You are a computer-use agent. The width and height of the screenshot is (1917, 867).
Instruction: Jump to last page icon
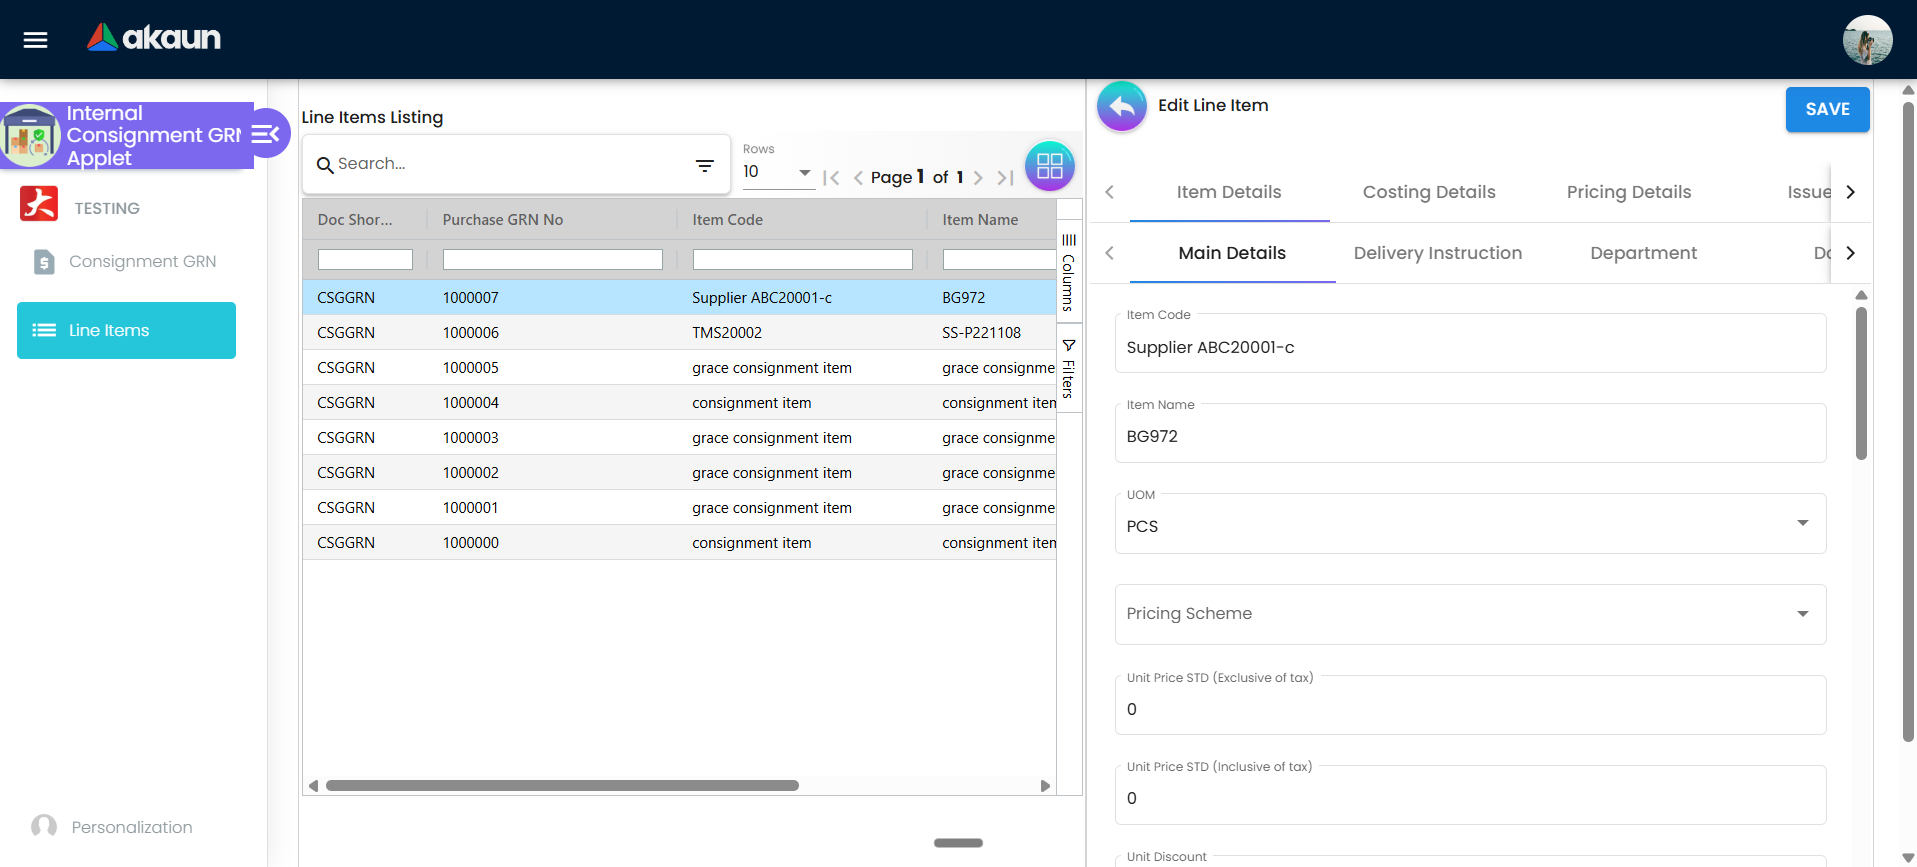[x=1005, y=178]
